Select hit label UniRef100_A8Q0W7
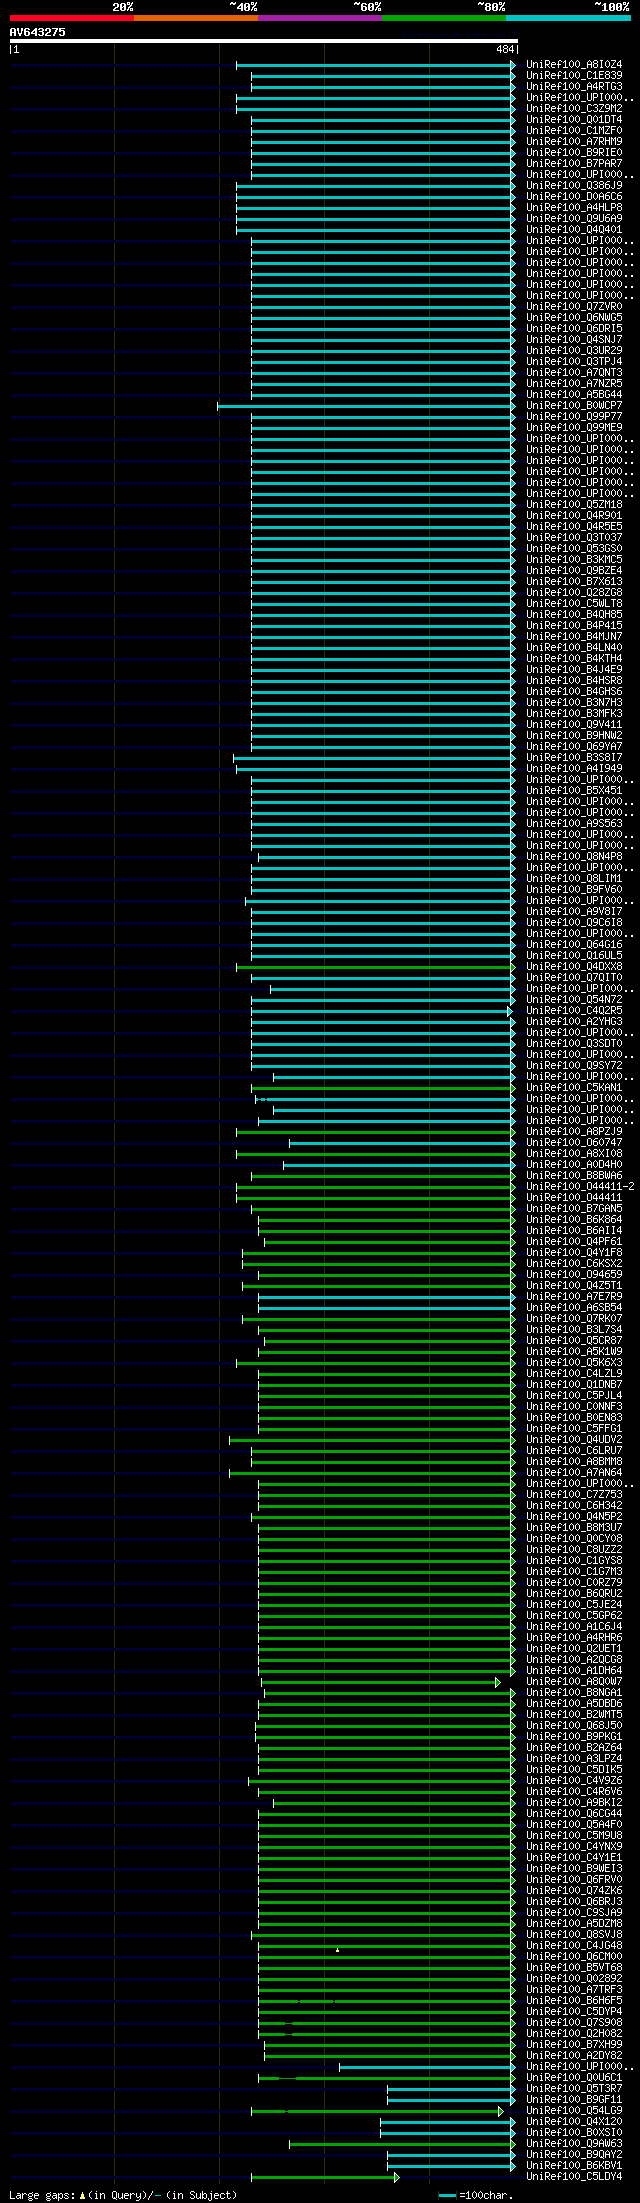 coord(574,1681)
